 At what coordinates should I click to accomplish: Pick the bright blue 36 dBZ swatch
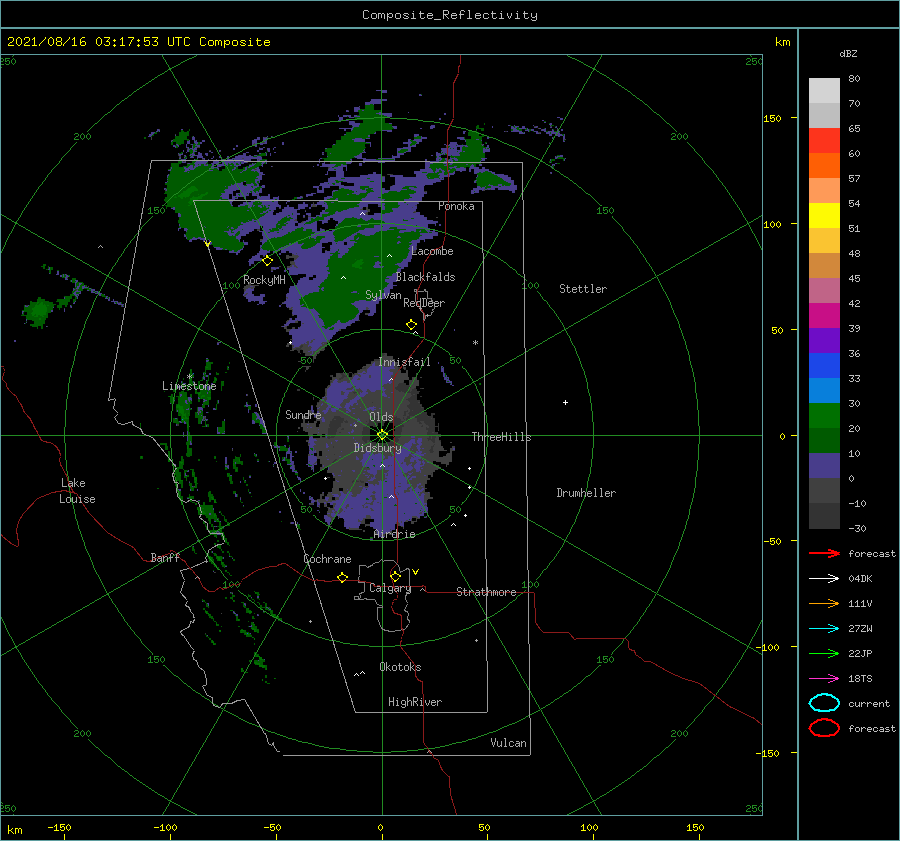click(824, 365)
